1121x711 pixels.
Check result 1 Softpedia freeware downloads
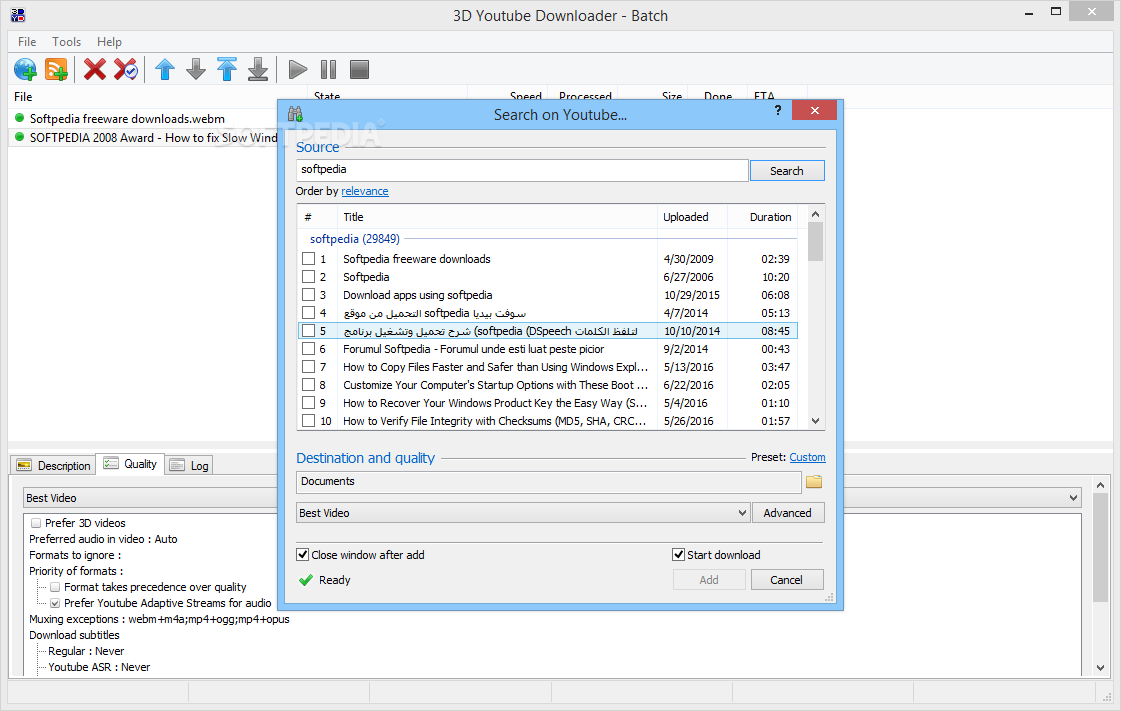308,259
